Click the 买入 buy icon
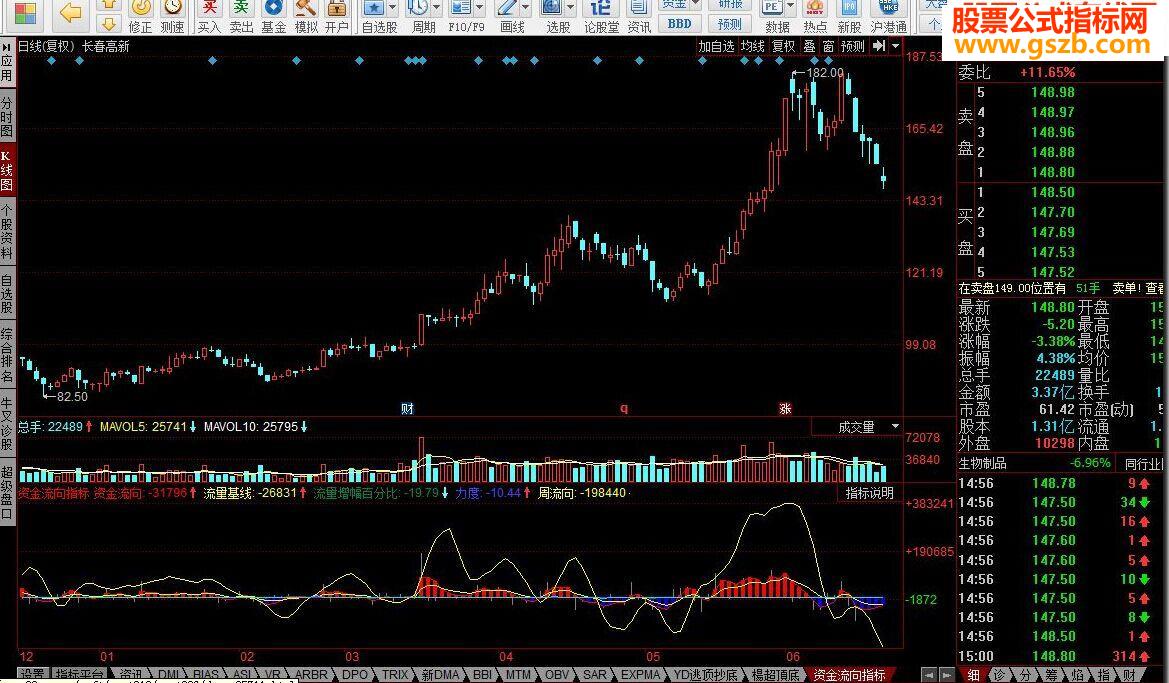 pos(209,7)
